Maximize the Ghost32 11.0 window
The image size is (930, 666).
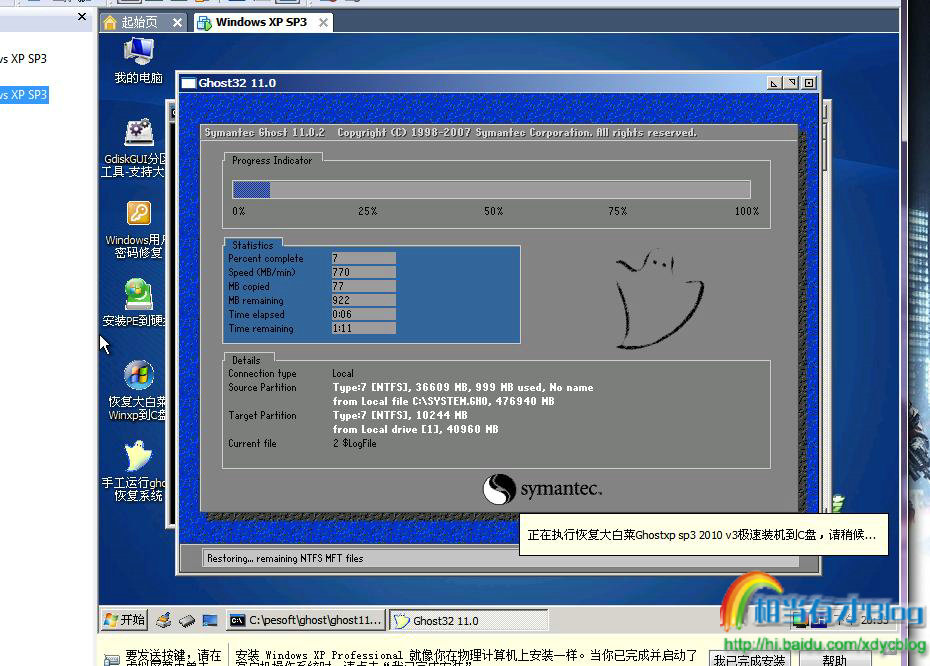tap(791, 83)
